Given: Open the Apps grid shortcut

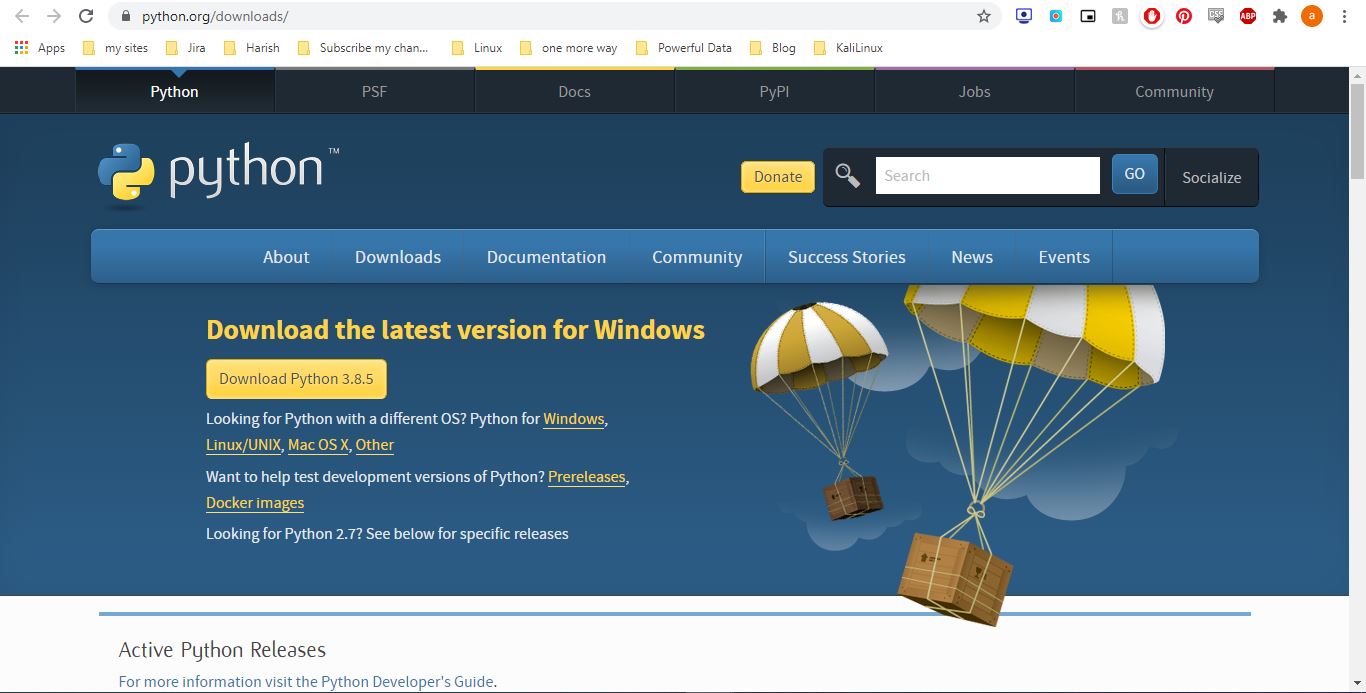Looking at the screenshot, I should [x=40, y=47].
